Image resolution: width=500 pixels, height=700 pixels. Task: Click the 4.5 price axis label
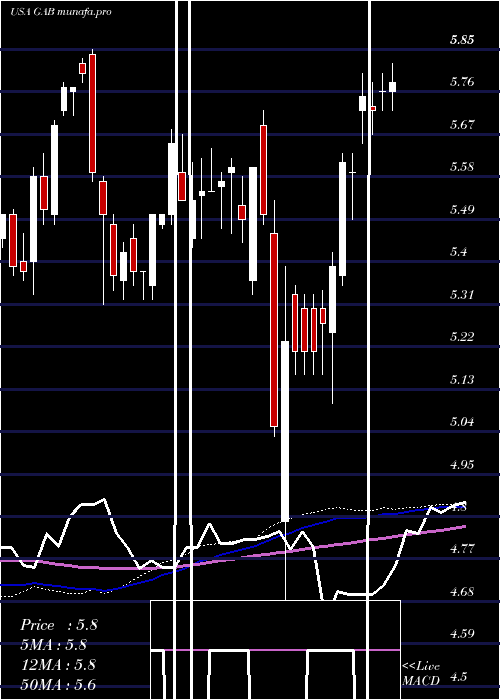(458, 676)
